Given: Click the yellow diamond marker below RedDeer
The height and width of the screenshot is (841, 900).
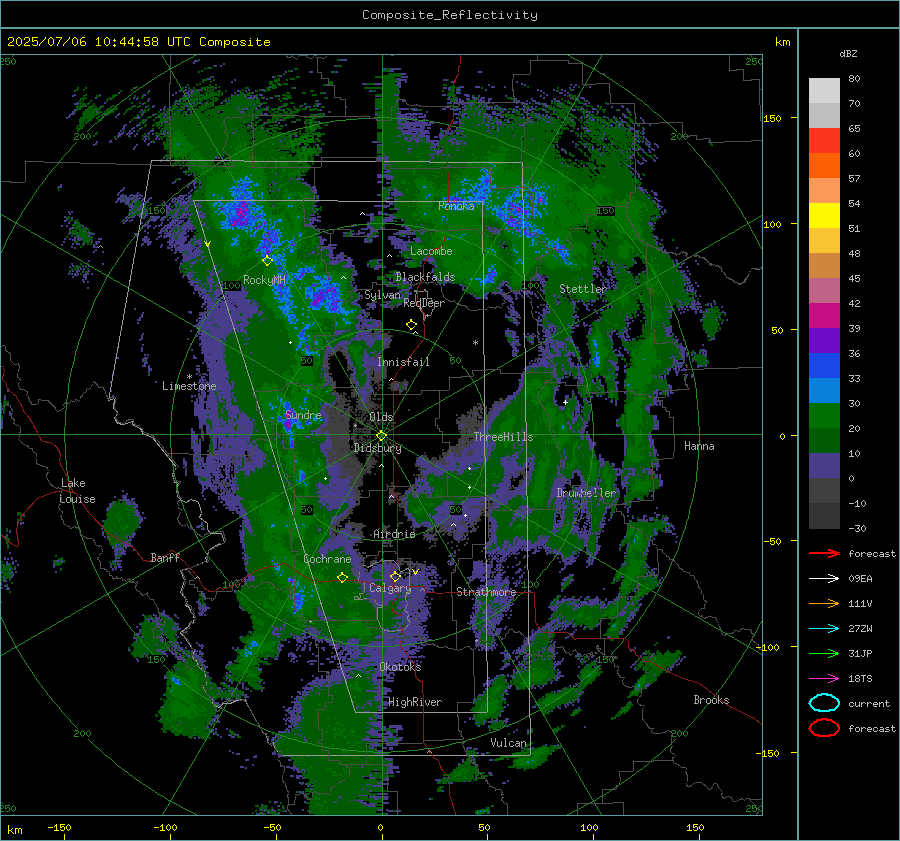Looking at the screenshot, I should (x=411, y=325).
